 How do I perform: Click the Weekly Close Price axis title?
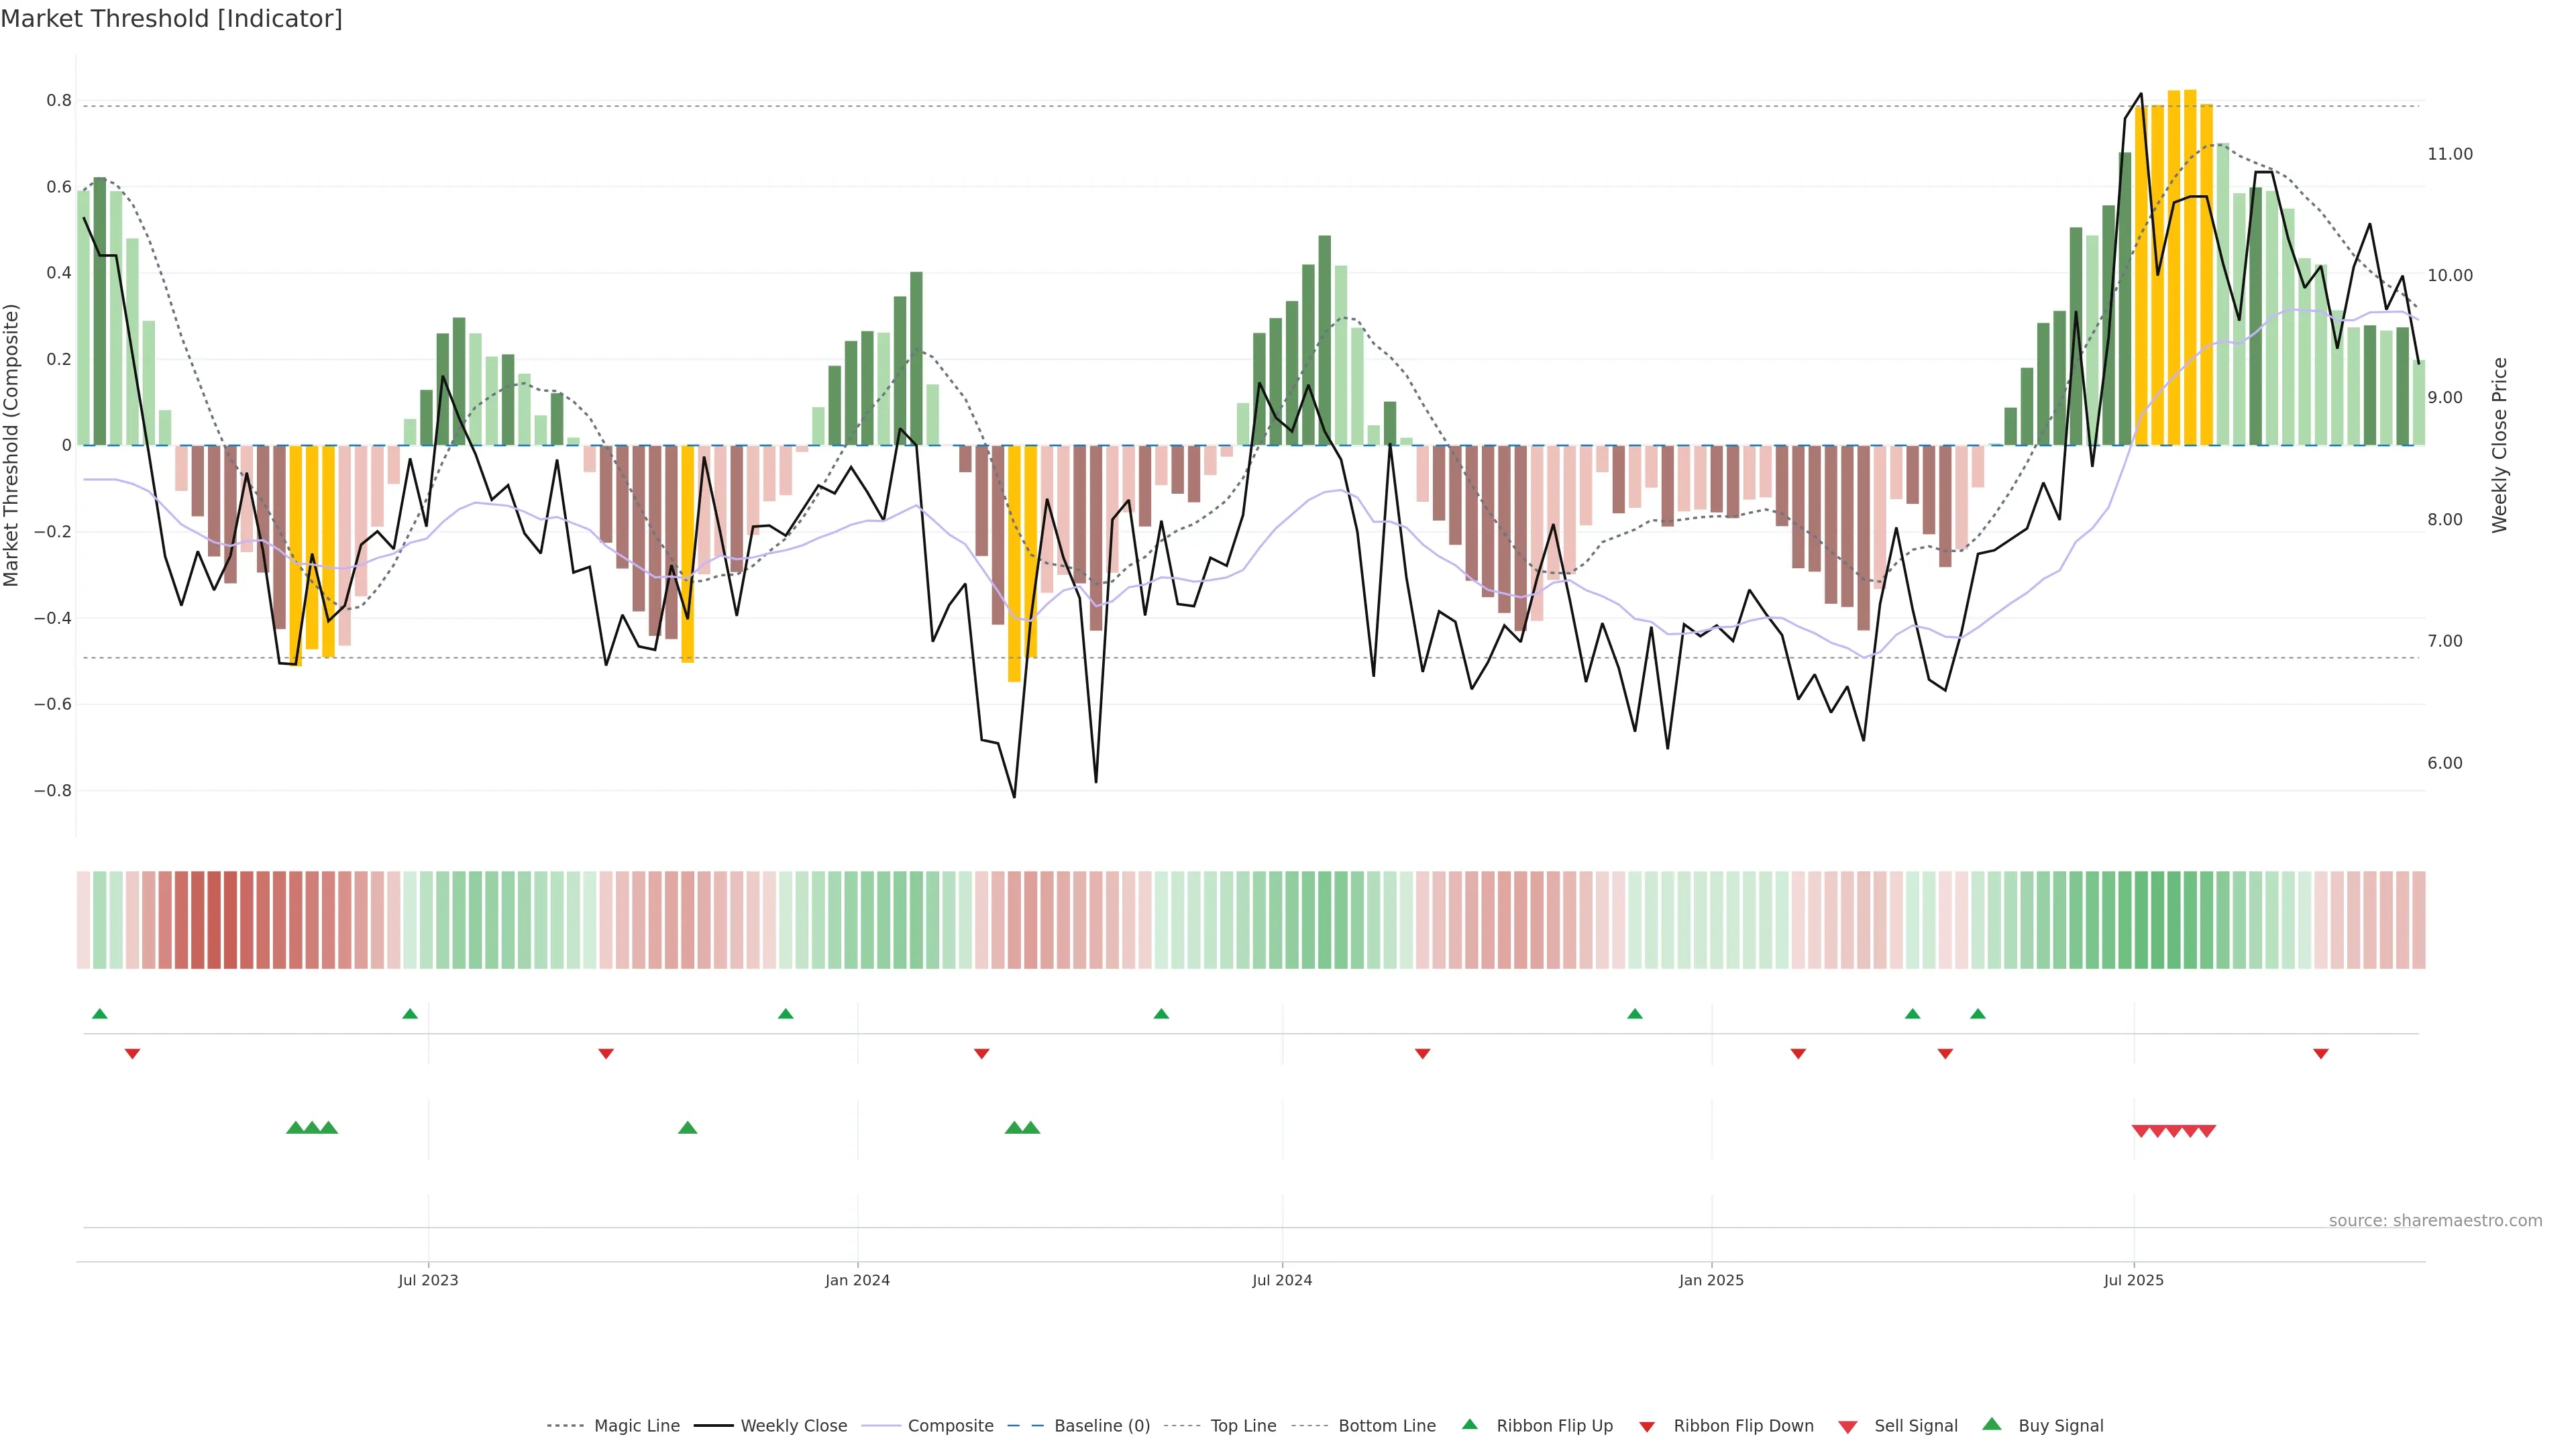click(2500, 445)
